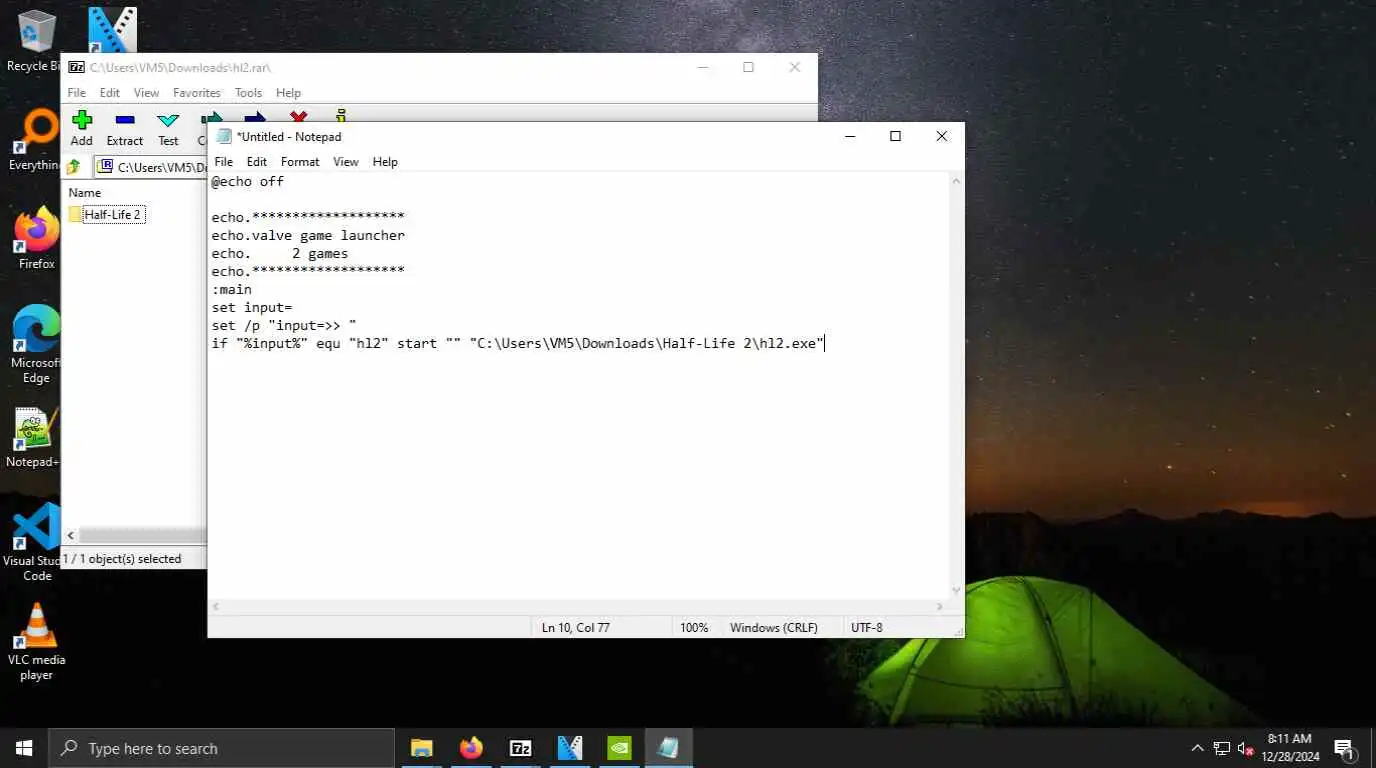Click the NVIDIA taskbar icon
The width and height of the screenshot is (1376, 768).
pyautogui.click(x=619, y=748)
